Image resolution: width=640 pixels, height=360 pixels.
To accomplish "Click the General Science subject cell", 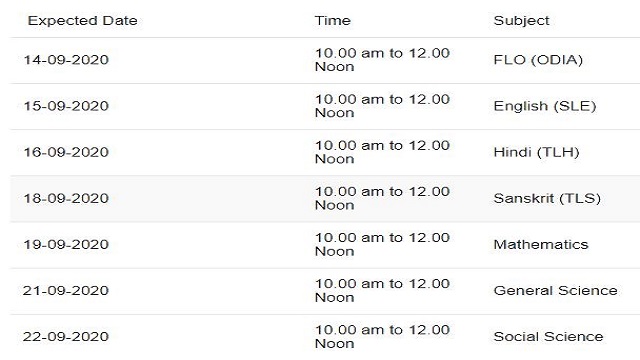I will point(556,290).
